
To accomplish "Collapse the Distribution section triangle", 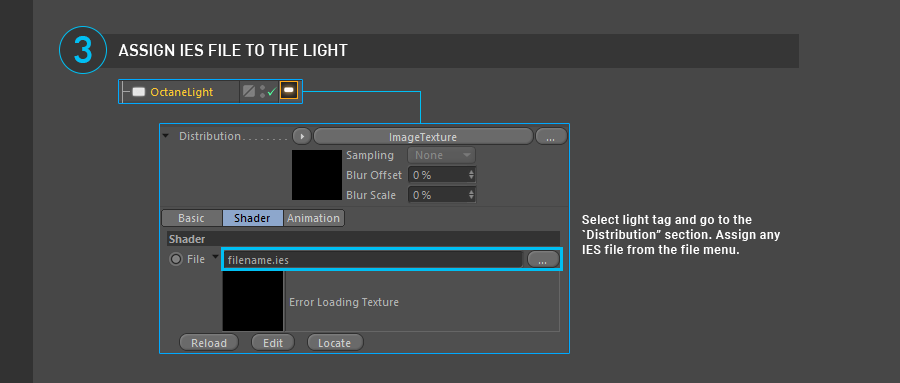I will tap(166, 136).
